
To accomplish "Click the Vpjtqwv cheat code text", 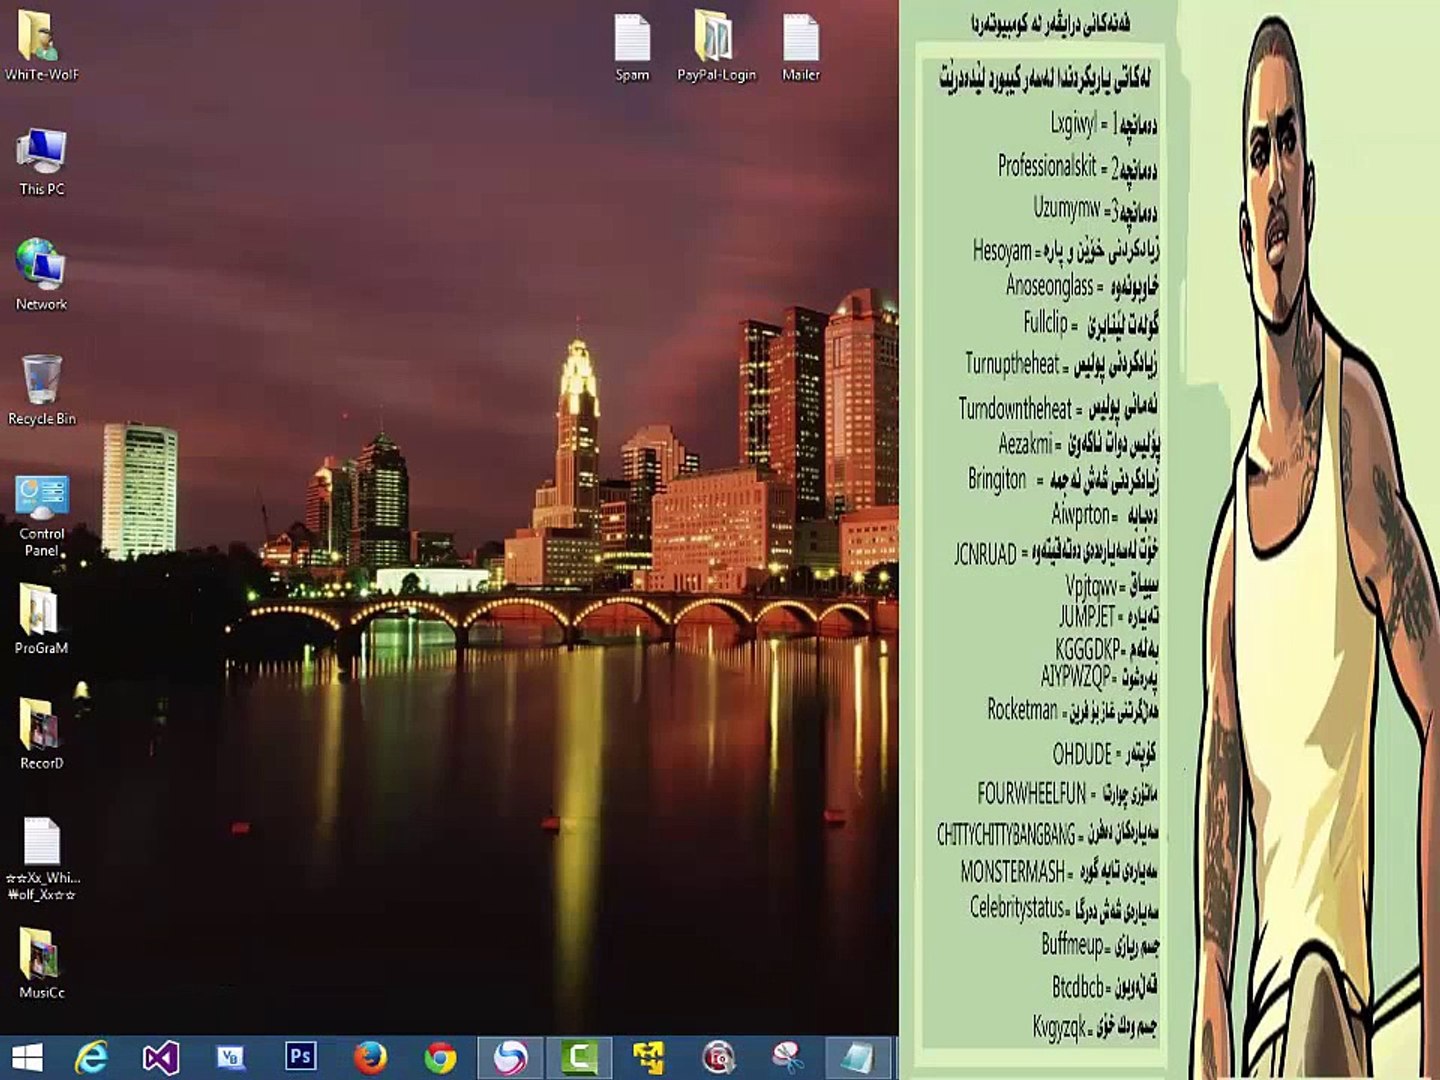I will click(1090, 586).
